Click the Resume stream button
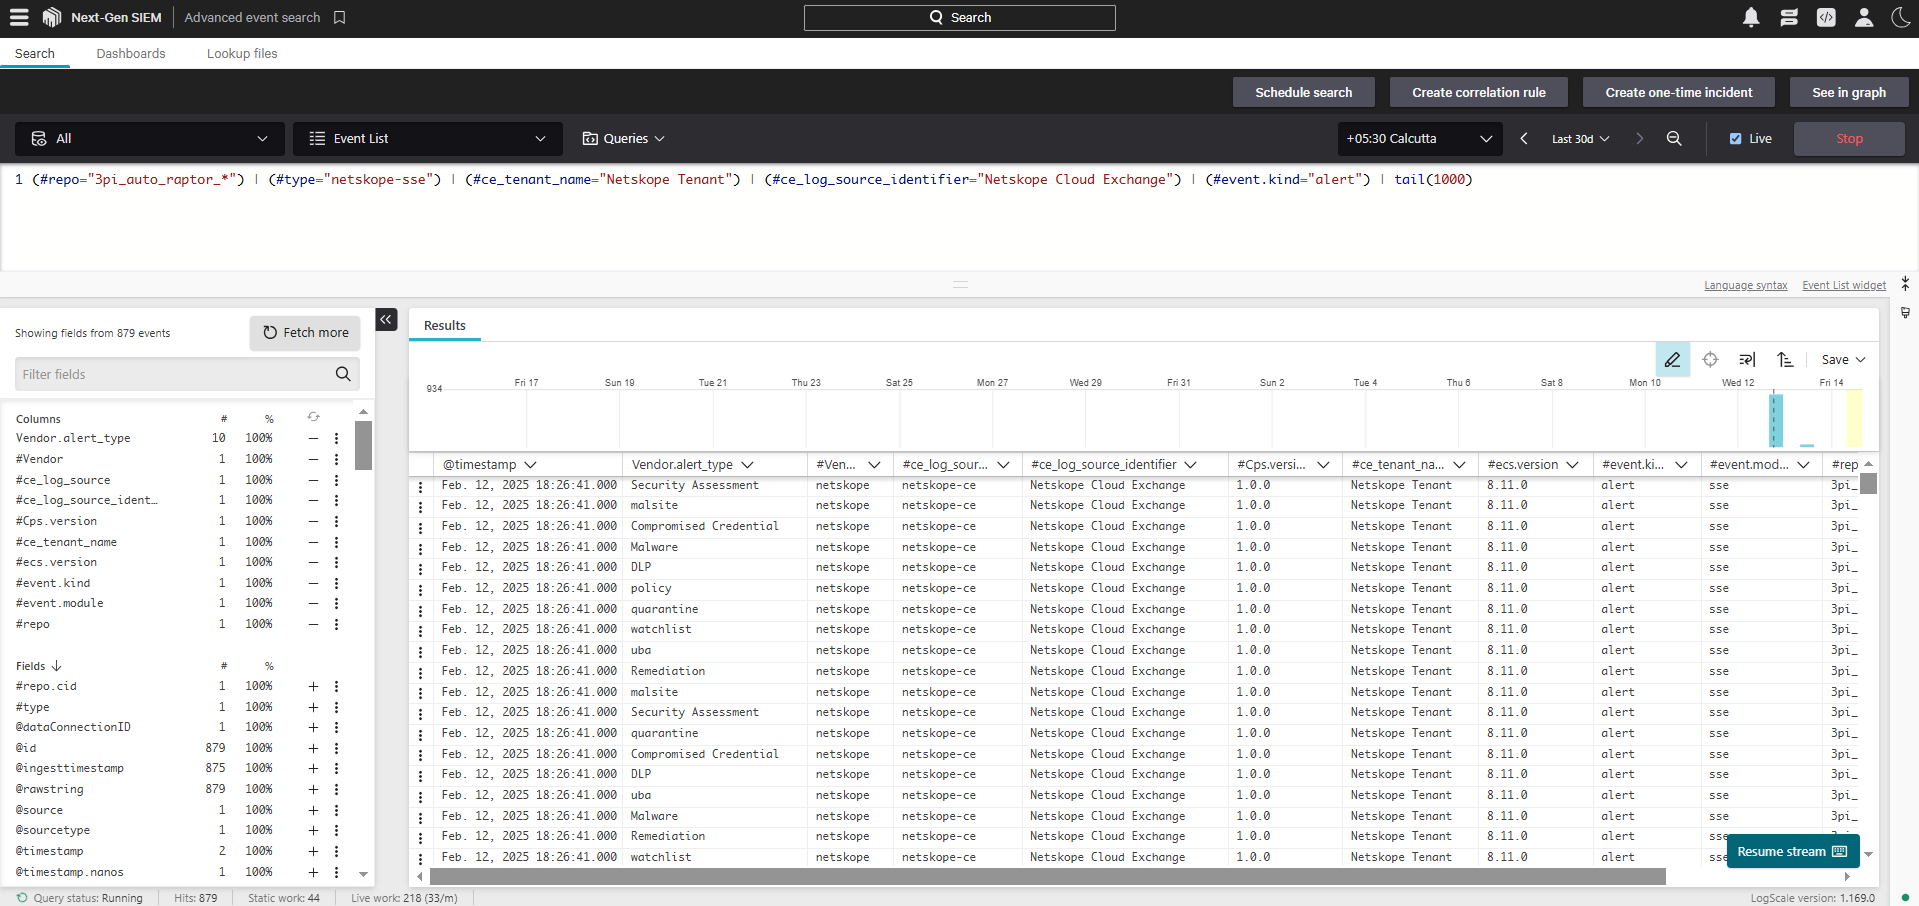 coord(1793,852)
